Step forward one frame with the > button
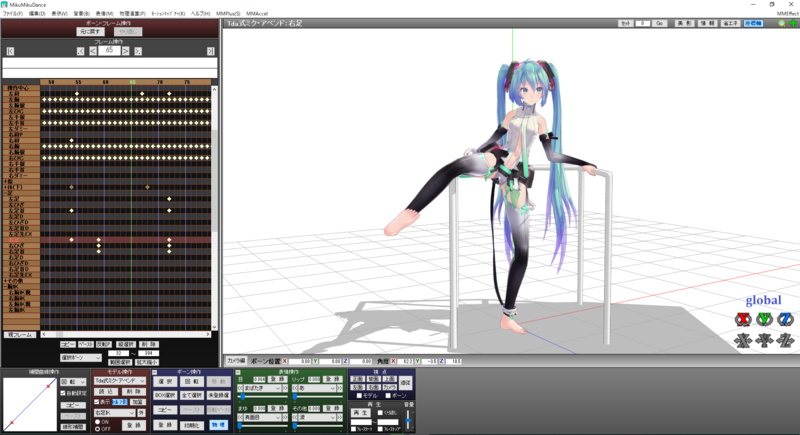 [126, 51]
